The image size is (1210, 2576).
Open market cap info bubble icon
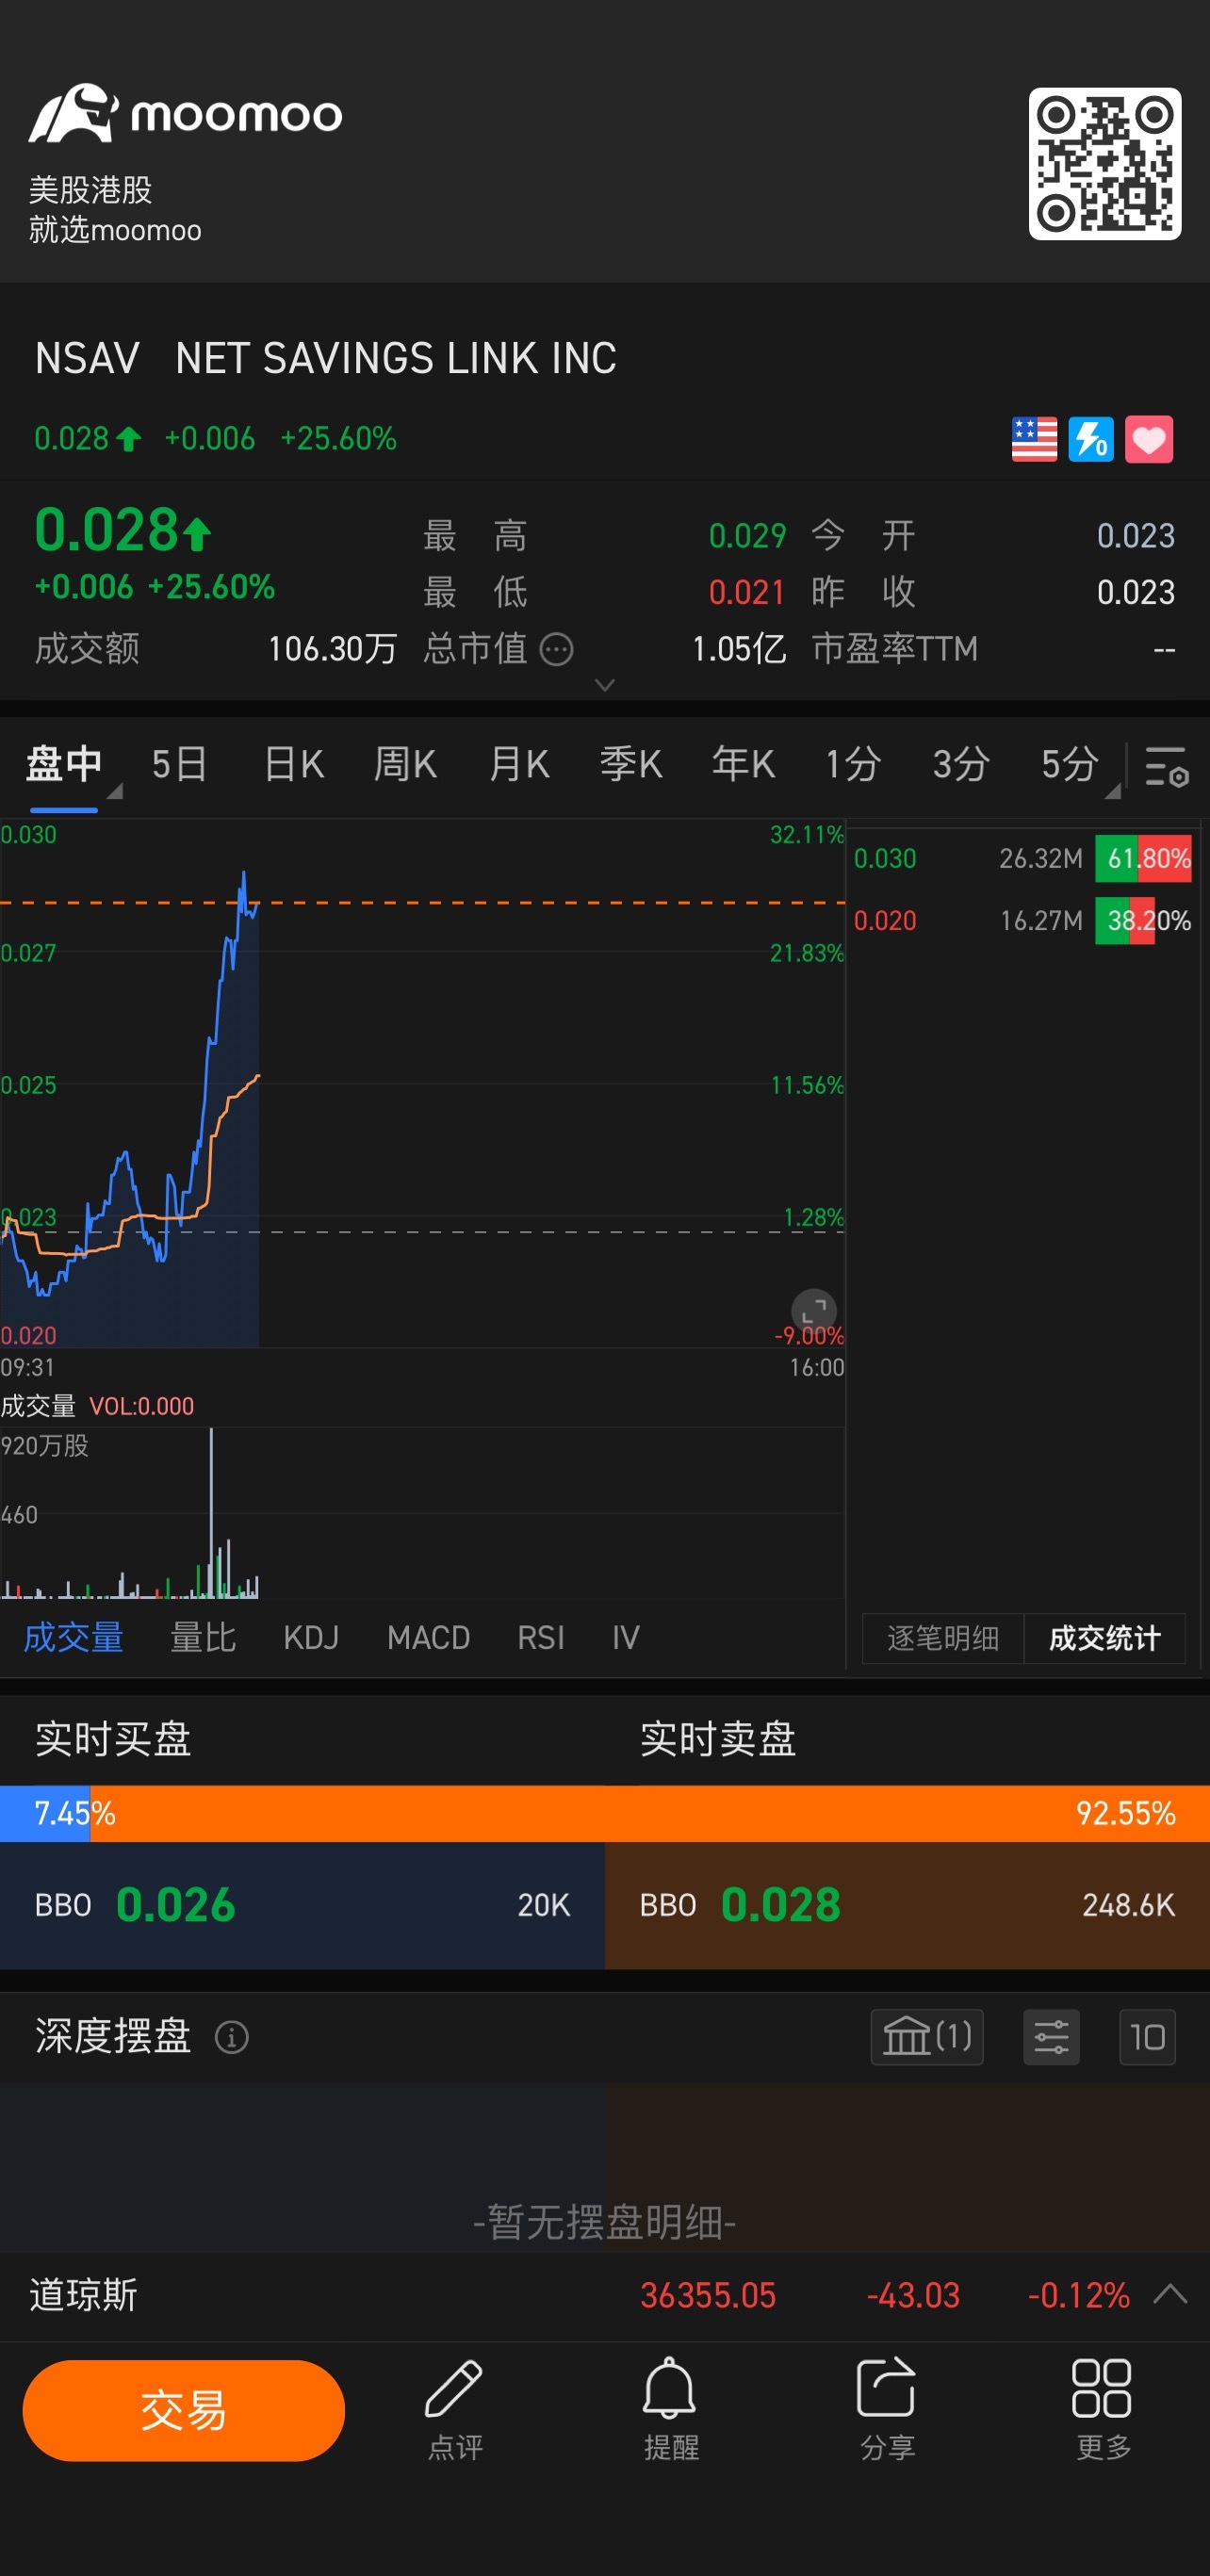click(x=557, y=649)
